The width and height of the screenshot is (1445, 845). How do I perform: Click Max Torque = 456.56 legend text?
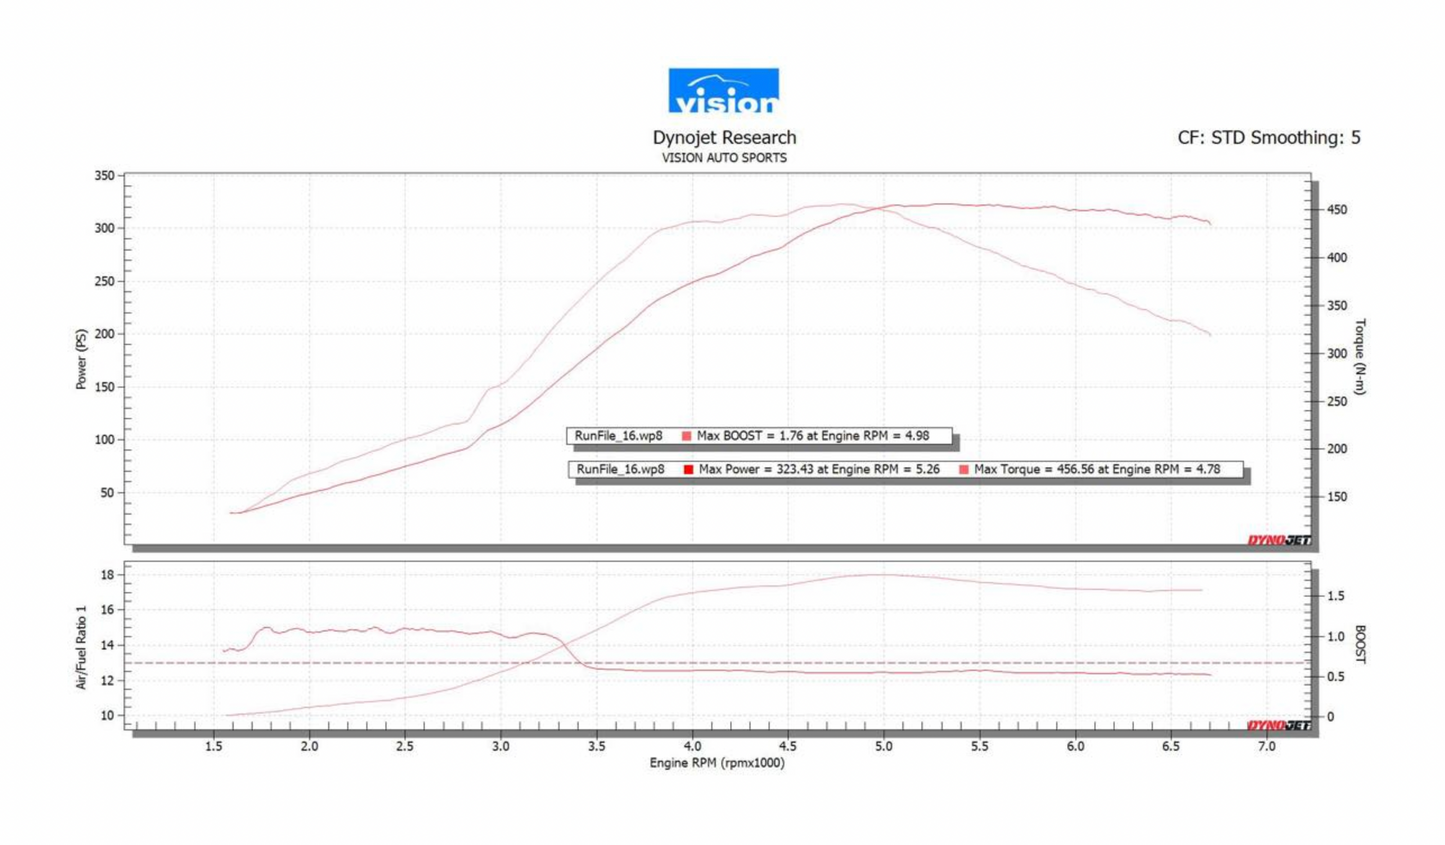click(x=1097, y=469)
